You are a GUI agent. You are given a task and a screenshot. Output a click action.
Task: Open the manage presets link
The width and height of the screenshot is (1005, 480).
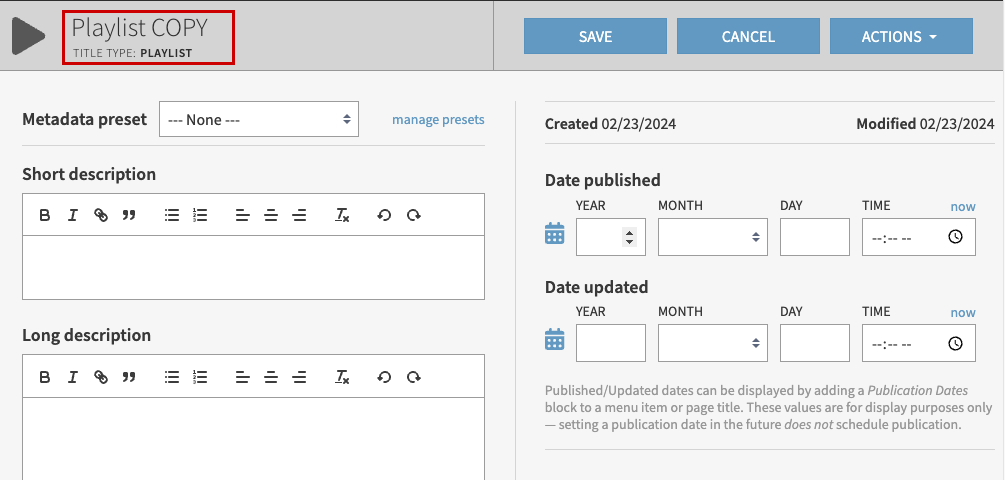click(x=438, y=119)
